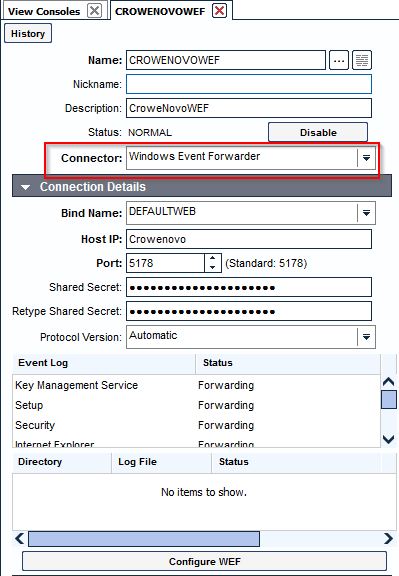Collapse the Connection Details section
399x576 pixels.
pos(25,187)
